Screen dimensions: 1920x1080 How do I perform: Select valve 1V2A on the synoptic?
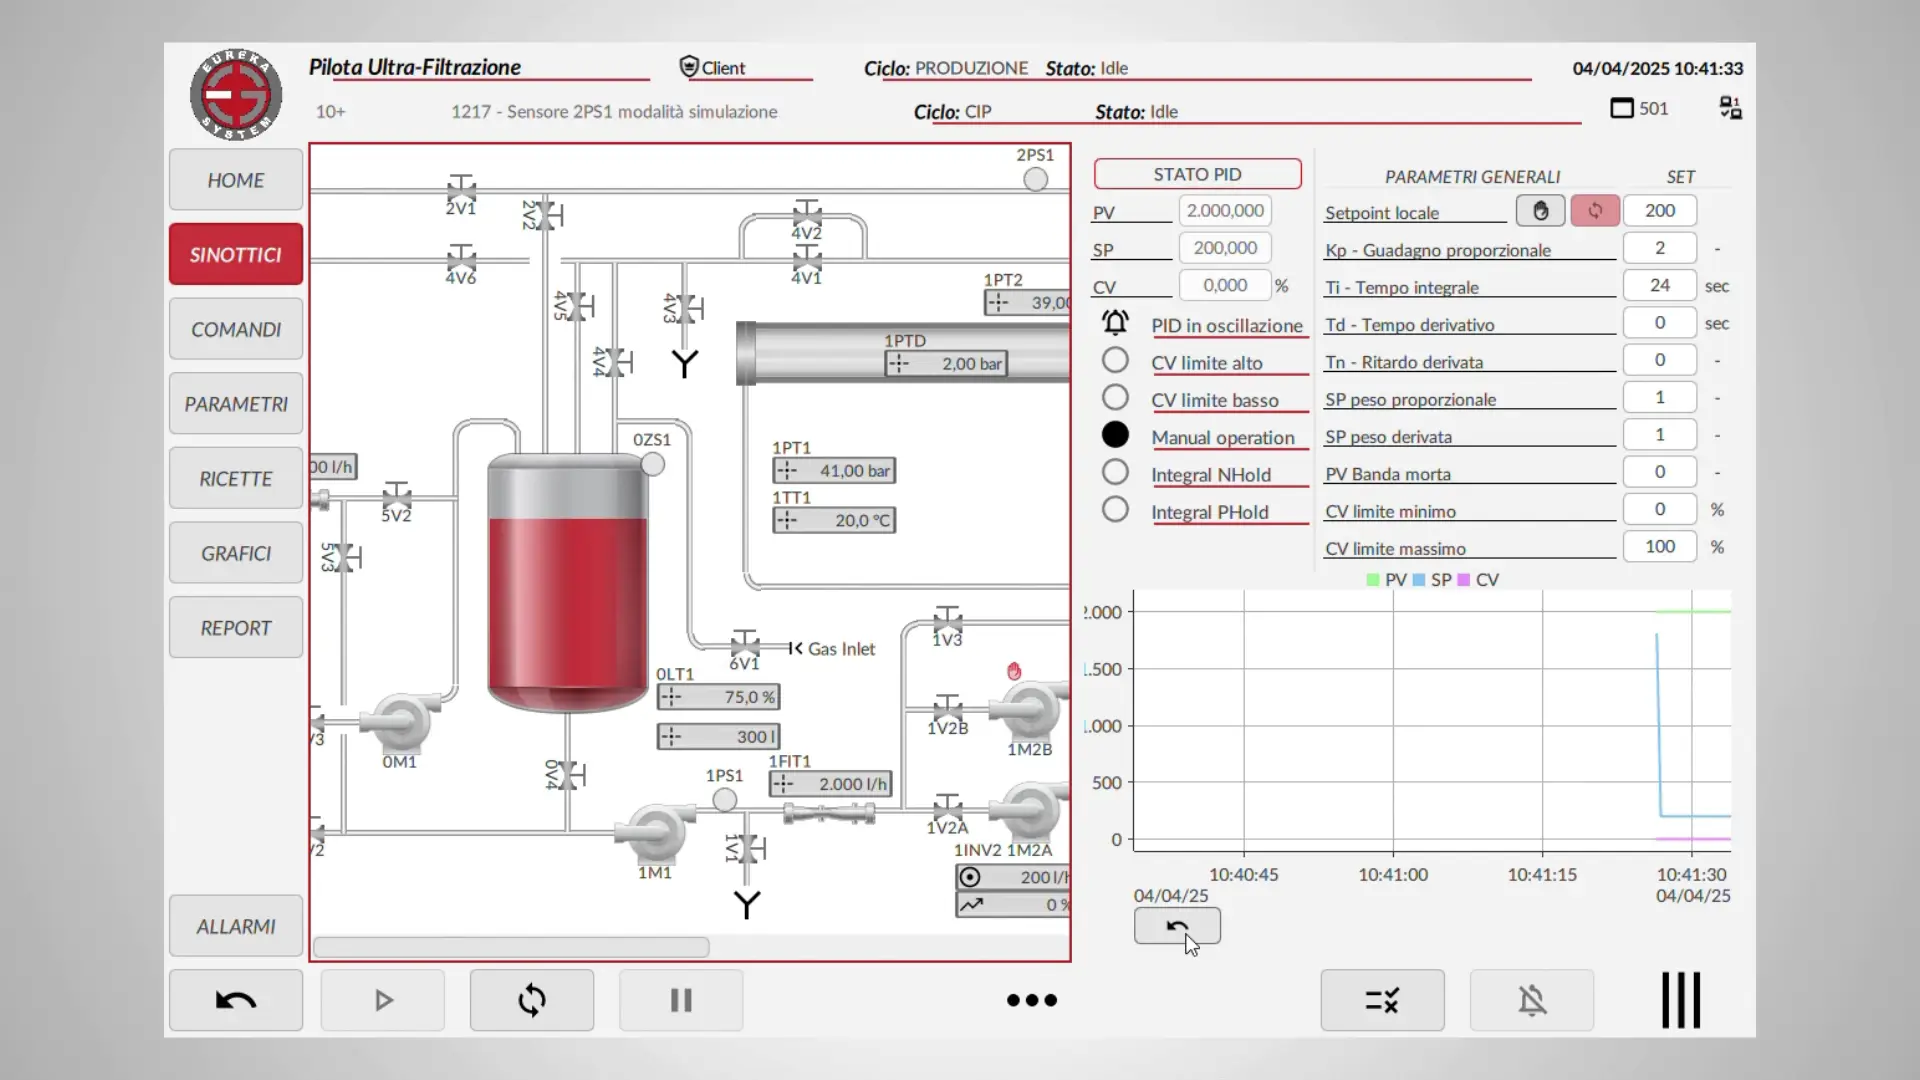(947, 808)
